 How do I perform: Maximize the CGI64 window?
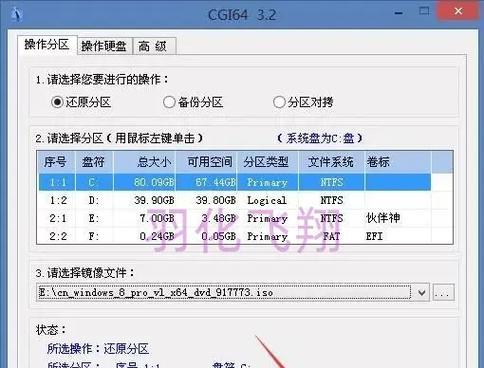[424, 11]
